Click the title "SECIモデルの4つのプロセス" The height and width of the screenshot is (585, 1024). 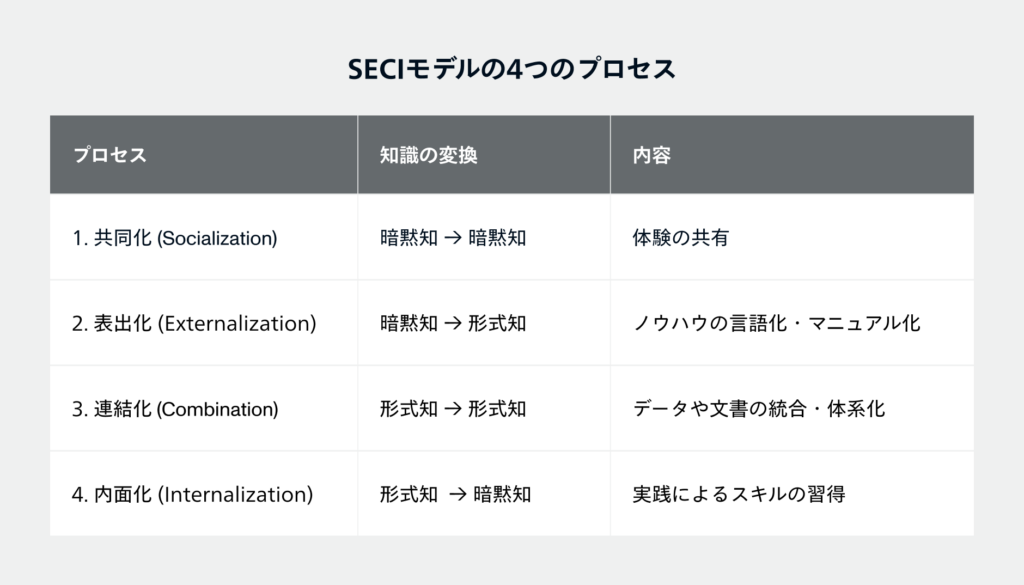coord(511,69)
